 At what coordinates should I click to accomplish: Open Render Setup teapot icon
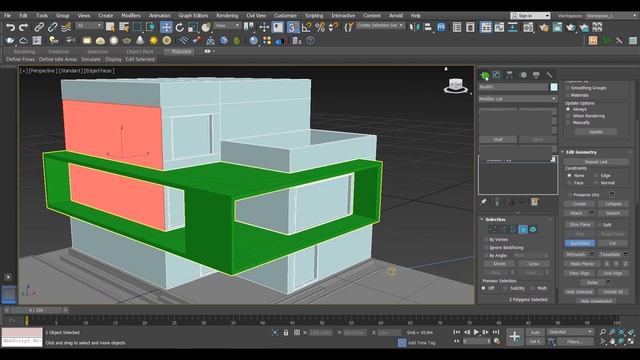coord(544,27)
